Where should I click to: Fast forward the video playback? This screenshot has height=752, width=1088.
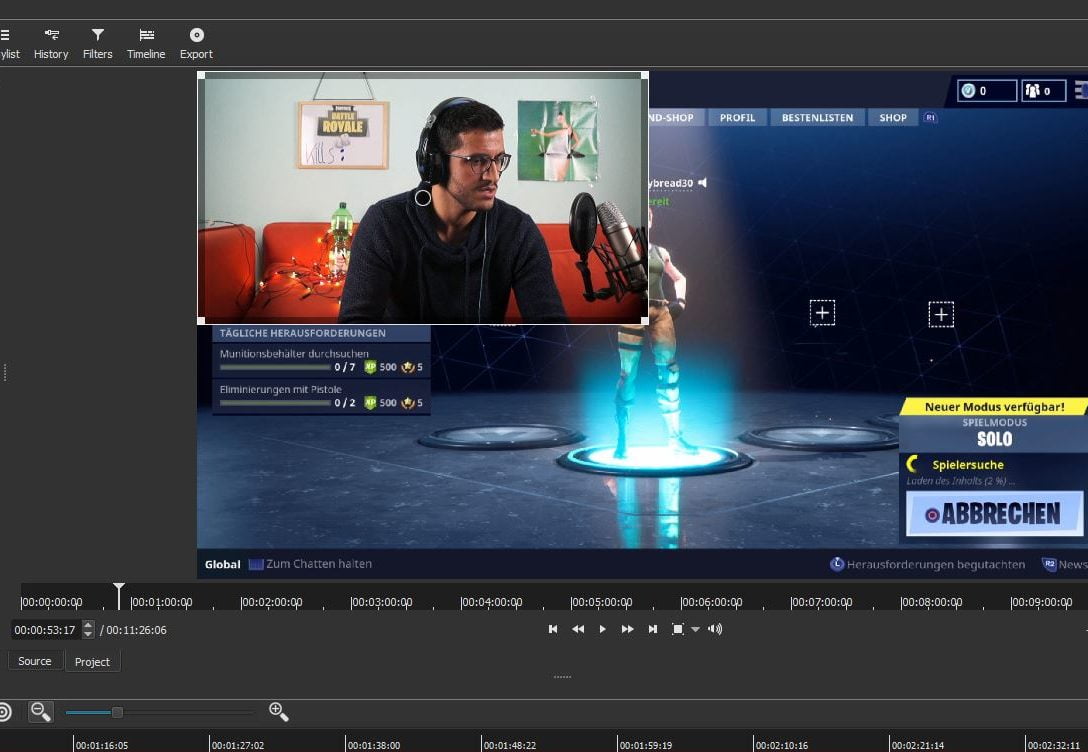(627, 629)
